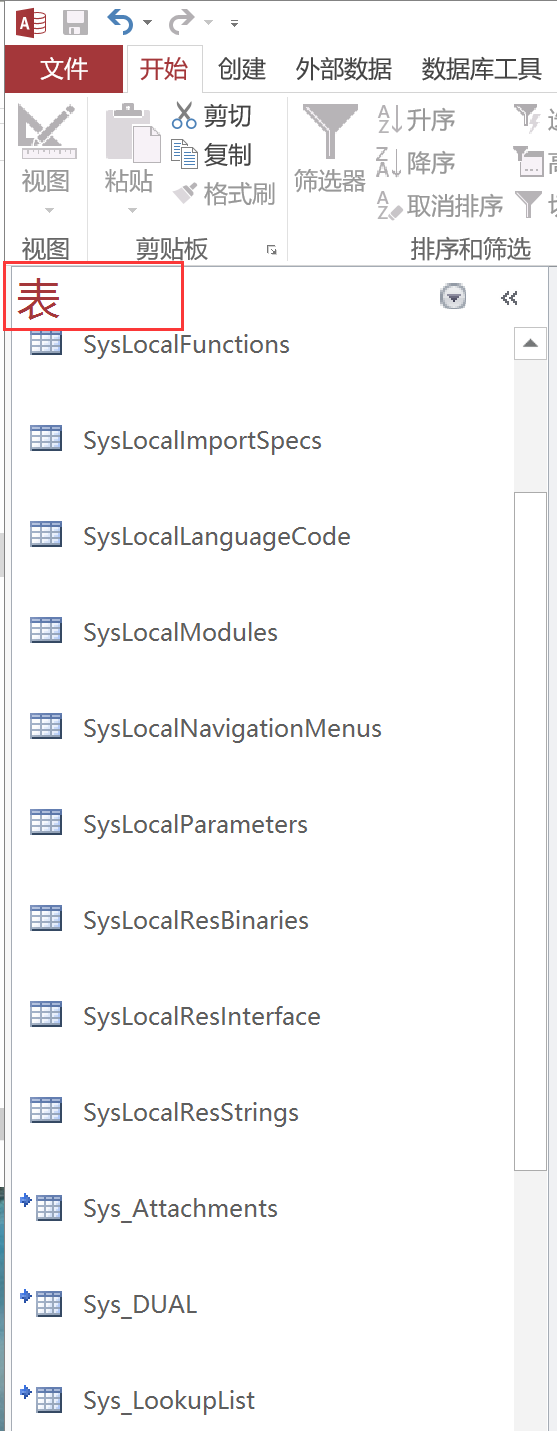Image resolution: width=557 pixels, height=1431 pixels.
Task: Collapse the navigation pane with double chevron
Action: 509,297
